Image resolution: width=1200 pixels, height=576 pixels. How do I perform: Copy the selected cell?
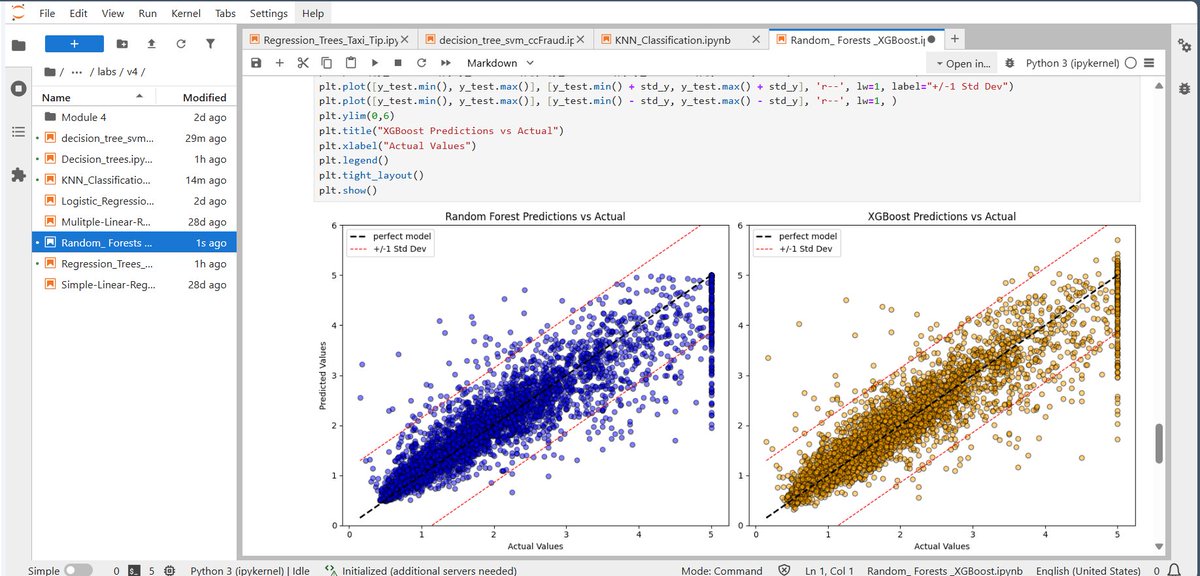327,63
